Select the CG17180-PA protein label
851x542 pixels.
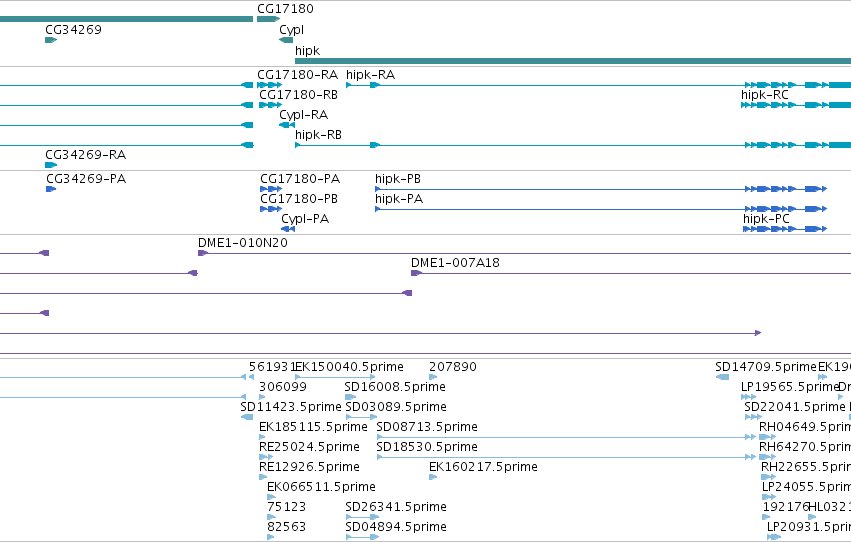point(300,178)
